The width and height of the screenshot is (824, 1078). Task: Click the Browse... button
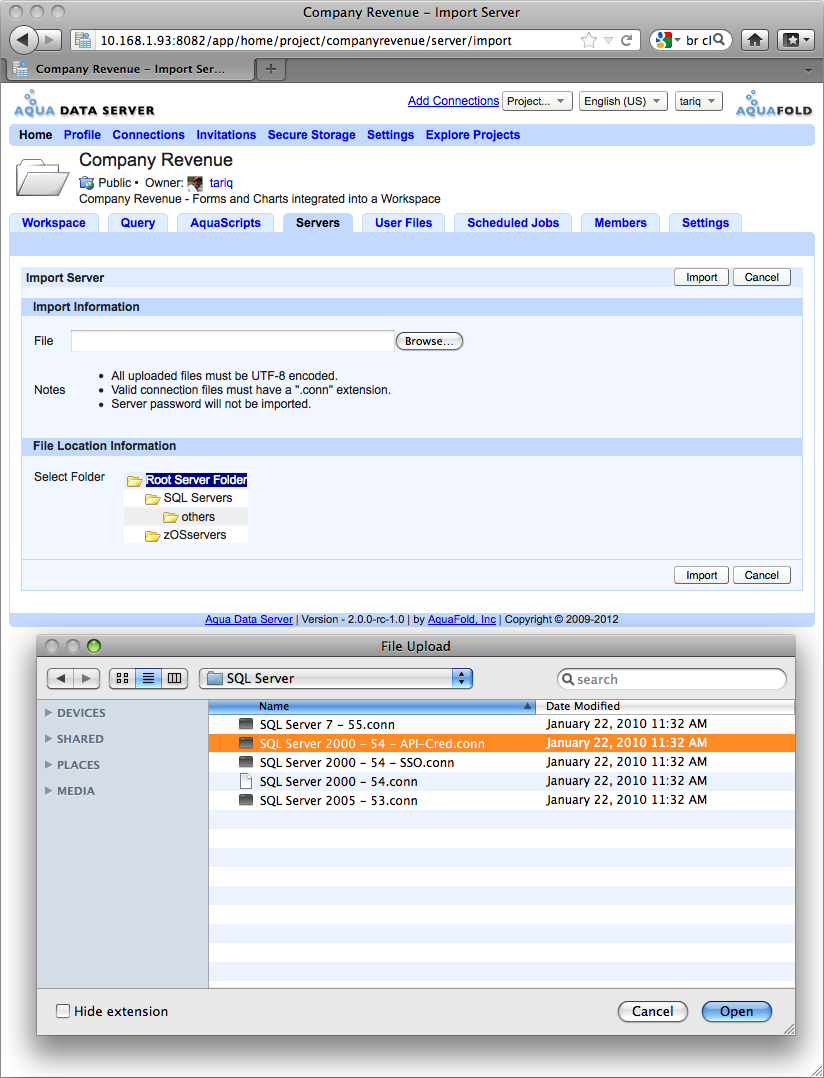coord(429,341)
